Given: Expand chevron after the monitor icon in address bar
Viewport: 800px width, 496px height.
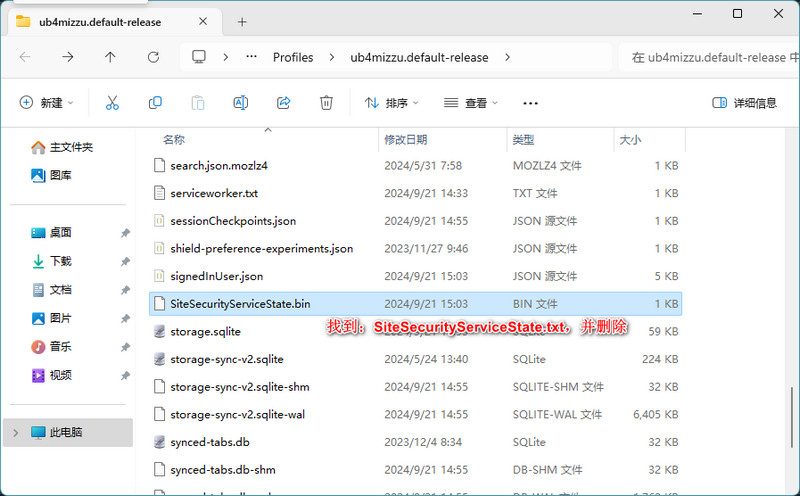Looking at the screenshot, I should coord(226,57).
